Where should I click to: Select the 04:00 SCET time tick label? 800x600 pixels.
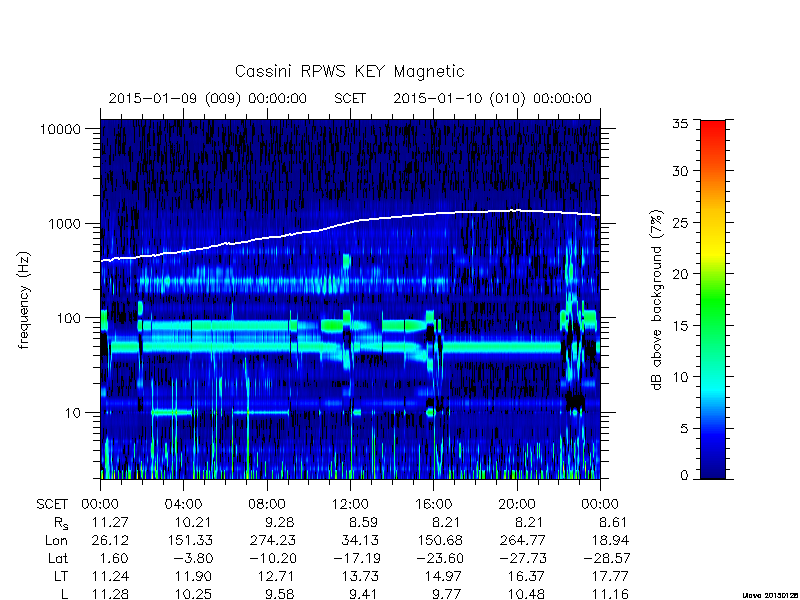(x=183, y=505)
